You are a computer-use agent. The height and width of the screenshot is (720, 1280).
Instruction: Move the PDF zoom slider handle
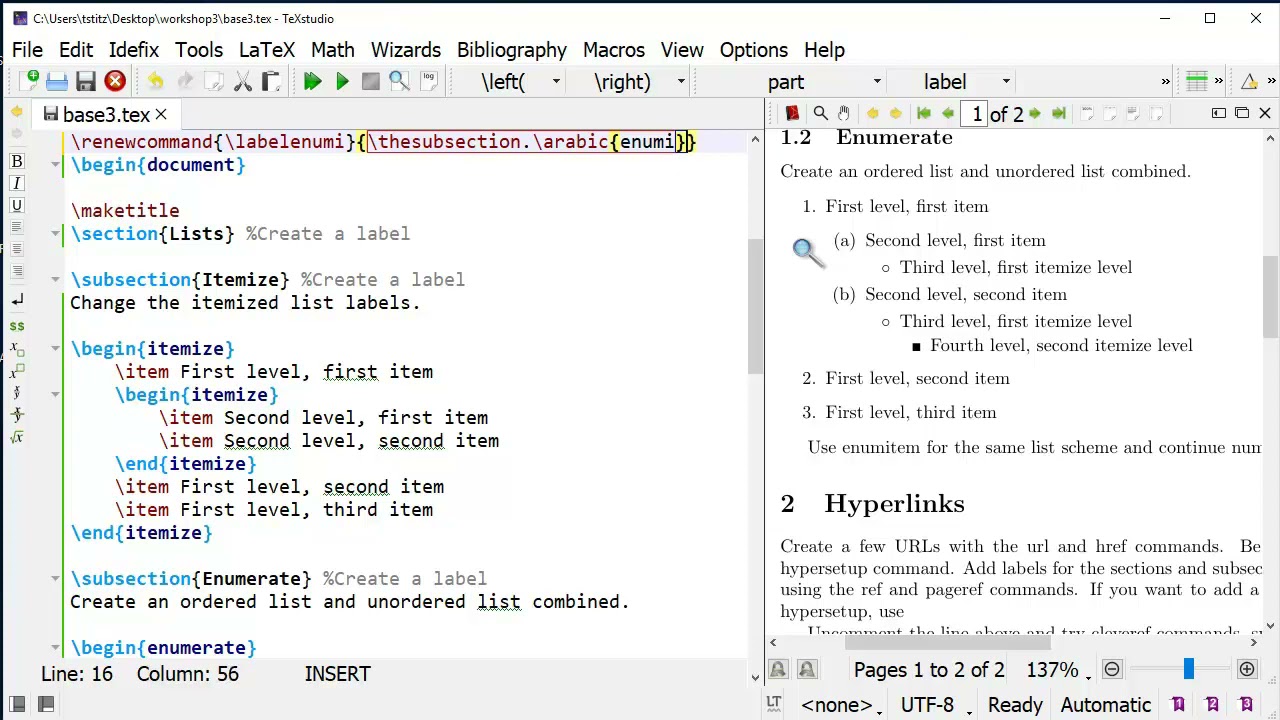click(1188, 669)
